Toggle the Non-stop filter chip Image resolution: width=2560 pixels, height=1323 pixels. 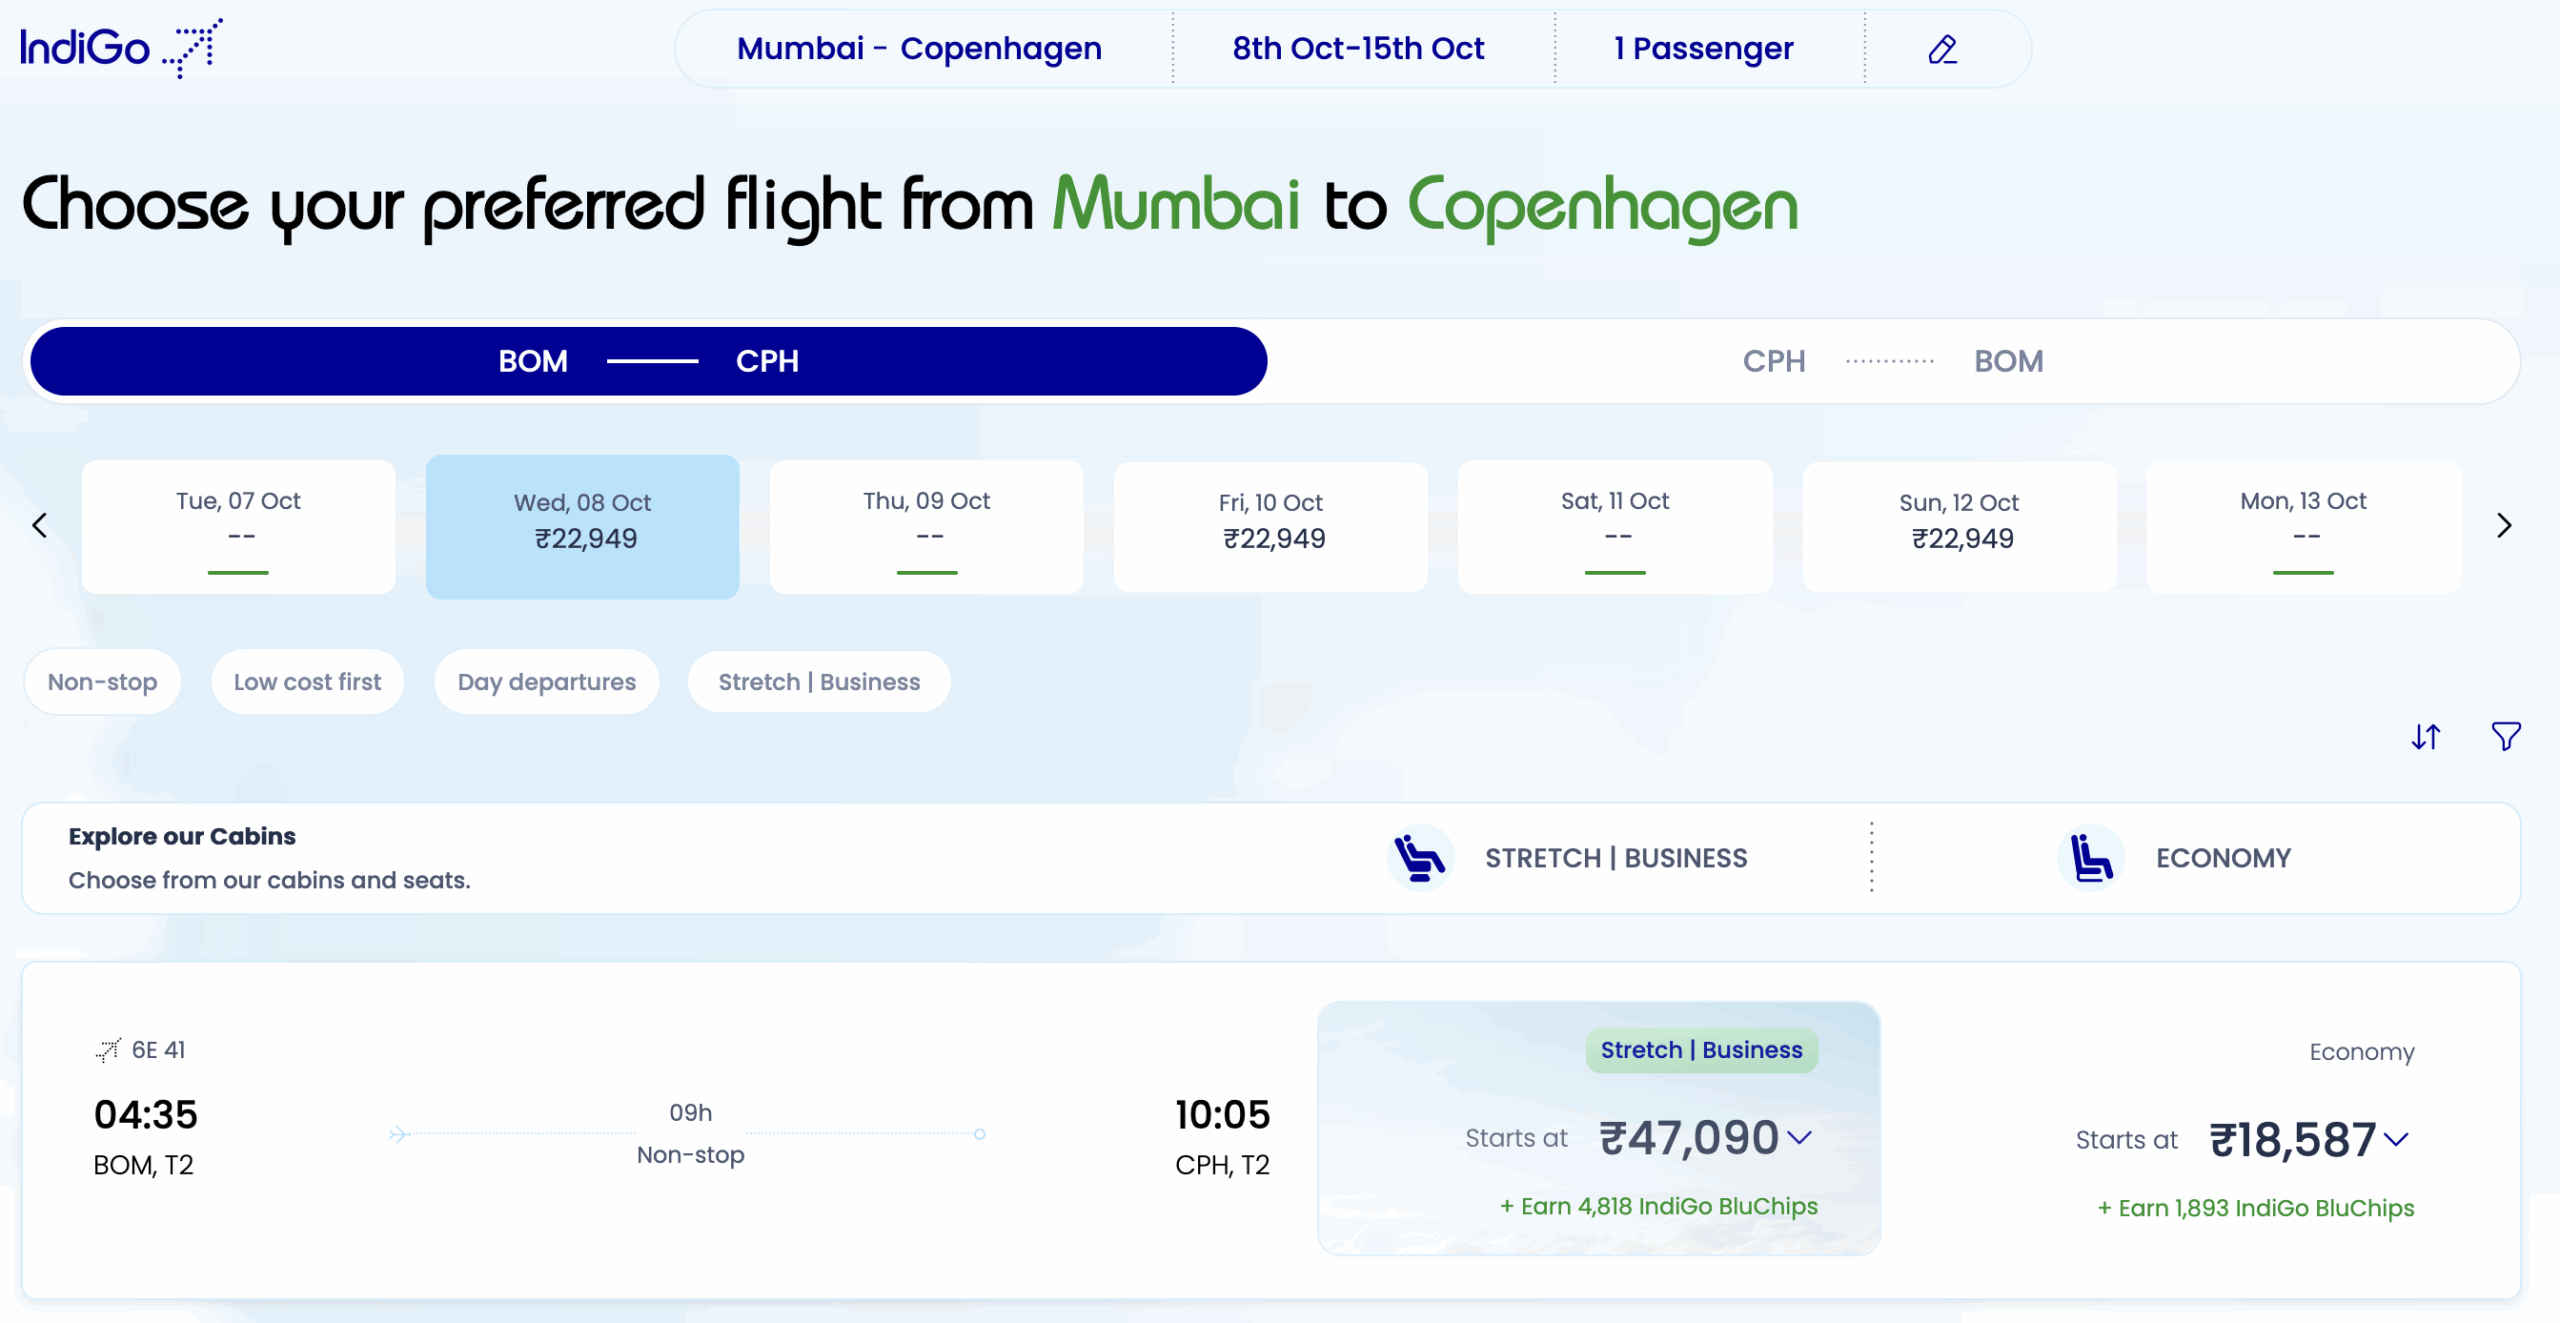pos(102,682)
